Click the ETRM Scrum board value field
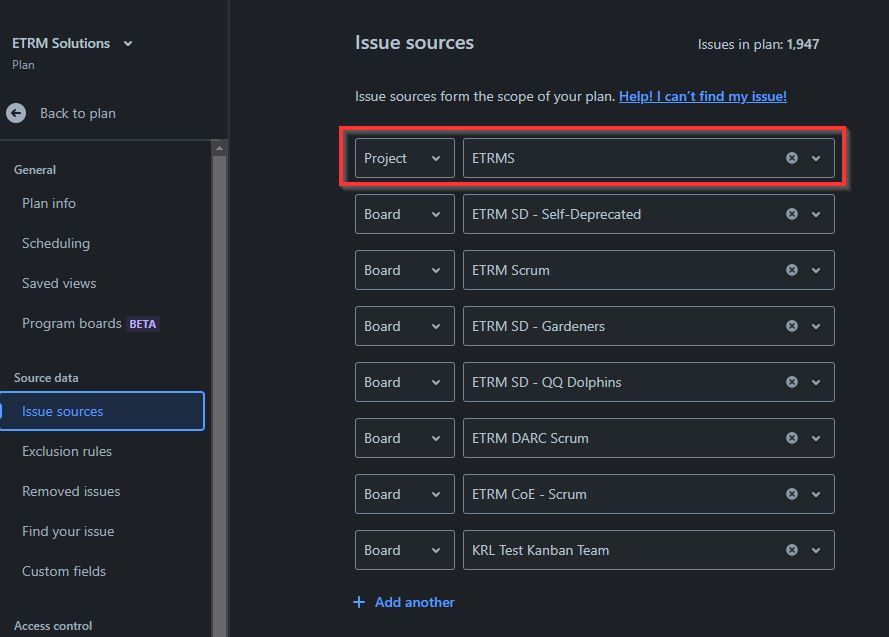This screenshot has height=637, width=889. tap(649, 270)
